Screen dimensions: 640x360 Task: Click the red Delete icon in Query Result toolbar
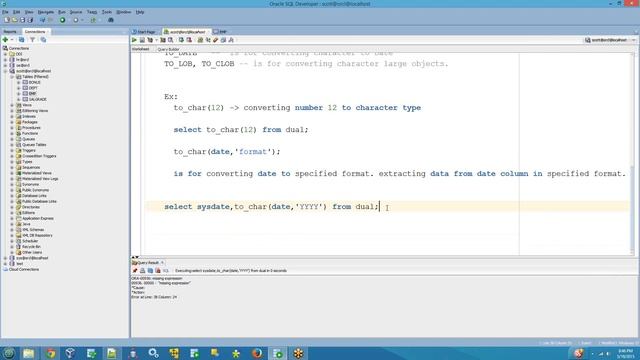[158, 271]
